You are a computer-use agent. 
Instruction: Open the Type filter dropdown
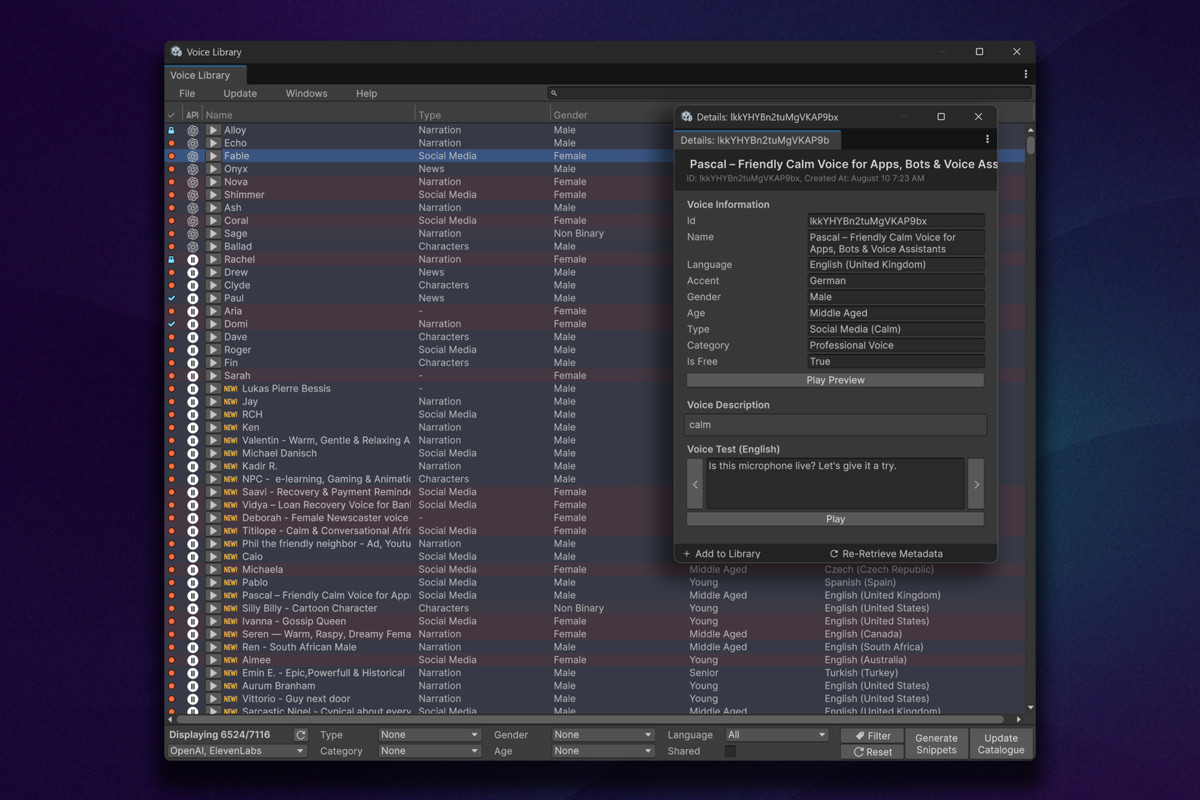[428, 734]
